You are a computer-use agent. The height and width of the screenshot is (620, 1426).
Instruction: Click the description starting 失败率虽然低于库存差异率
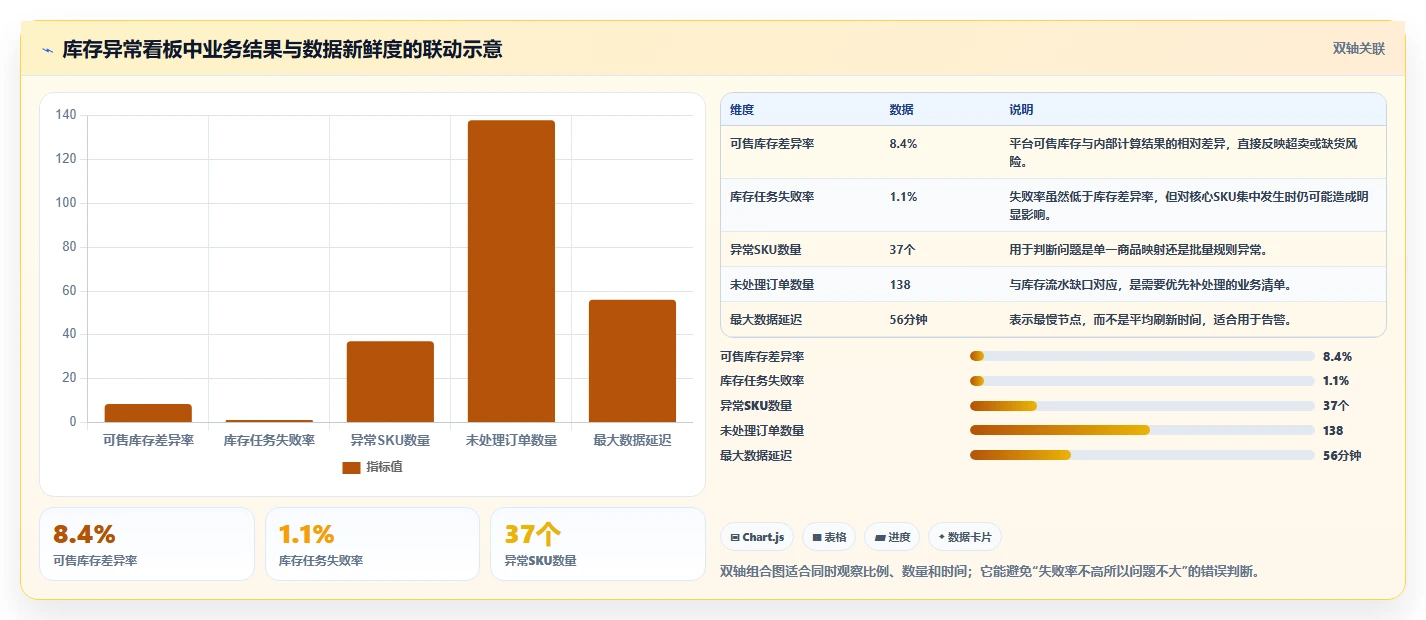(x=1190, y=205)
